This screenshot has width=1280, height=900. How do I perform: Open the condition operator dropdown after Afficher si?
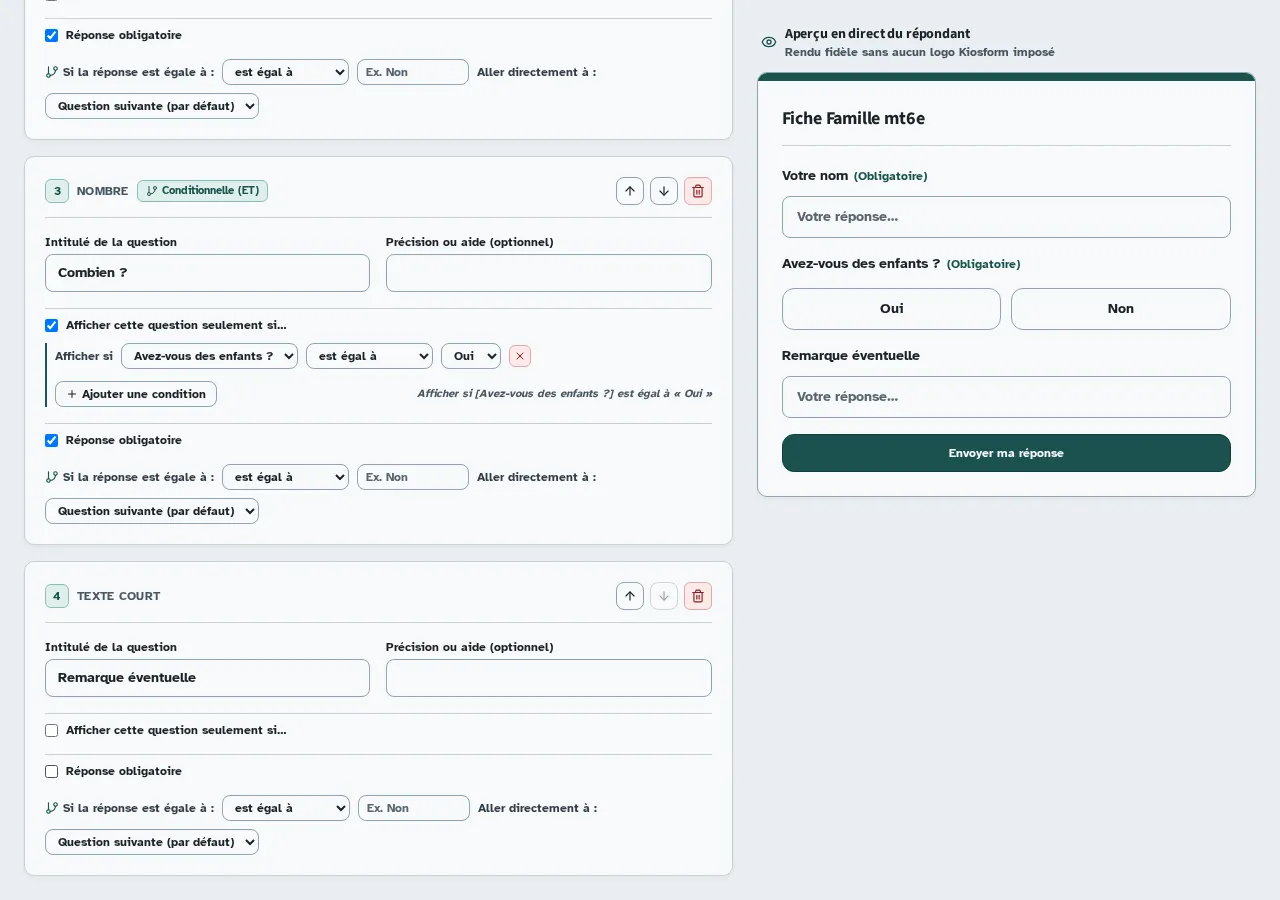pyautogui.click(x=369, y=356)
